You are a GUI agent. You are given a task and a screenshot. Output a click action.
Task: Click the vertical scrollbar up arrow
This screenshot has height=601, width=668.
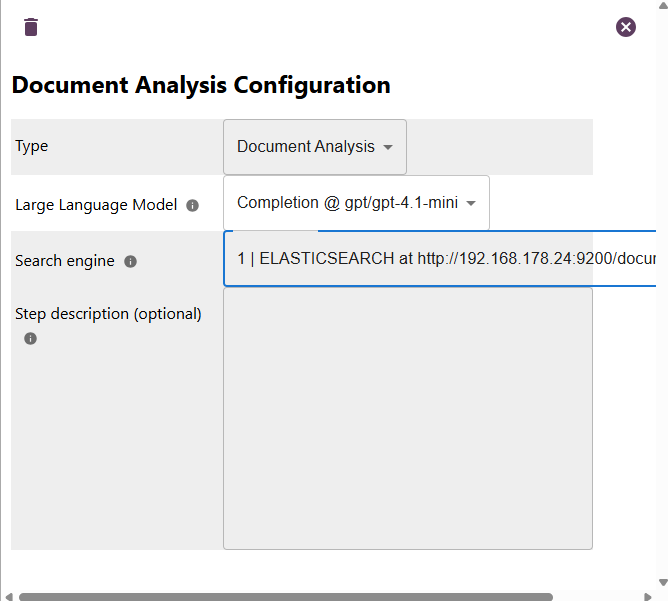click(x=660, y=7)
